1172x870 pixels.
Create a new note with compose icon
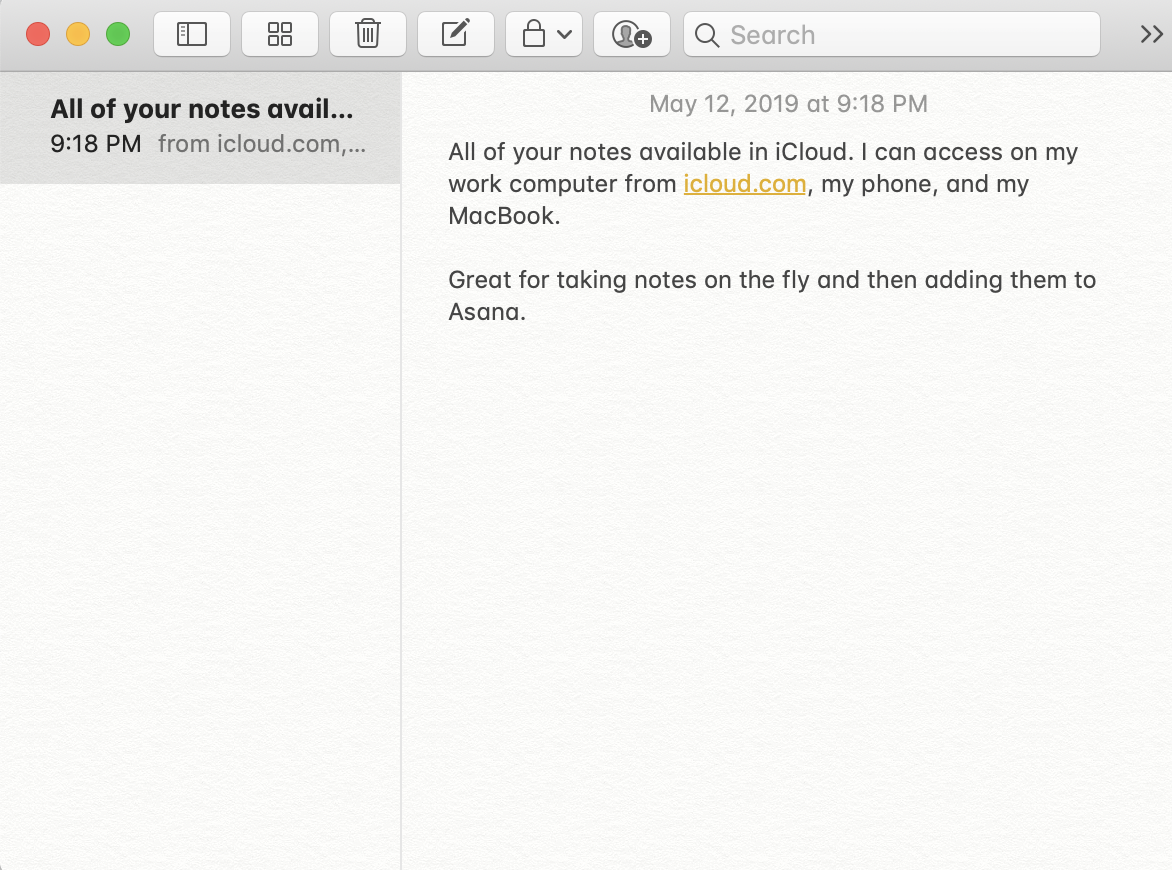click(x=455, y=35)
